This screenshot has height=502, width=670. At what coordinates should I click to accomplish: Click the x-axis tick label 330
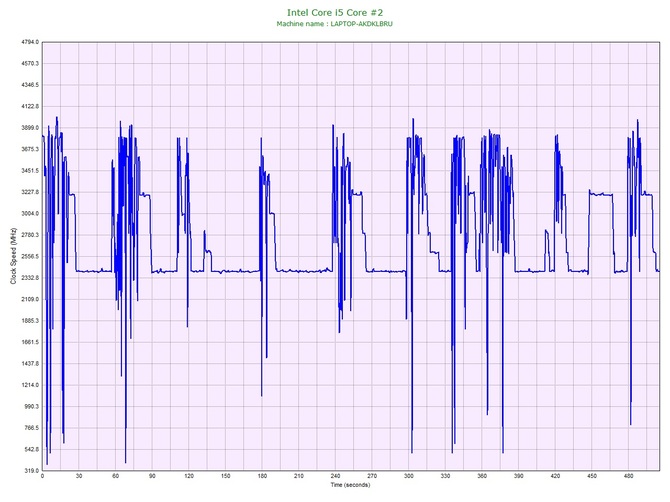(x=446, y=476)
